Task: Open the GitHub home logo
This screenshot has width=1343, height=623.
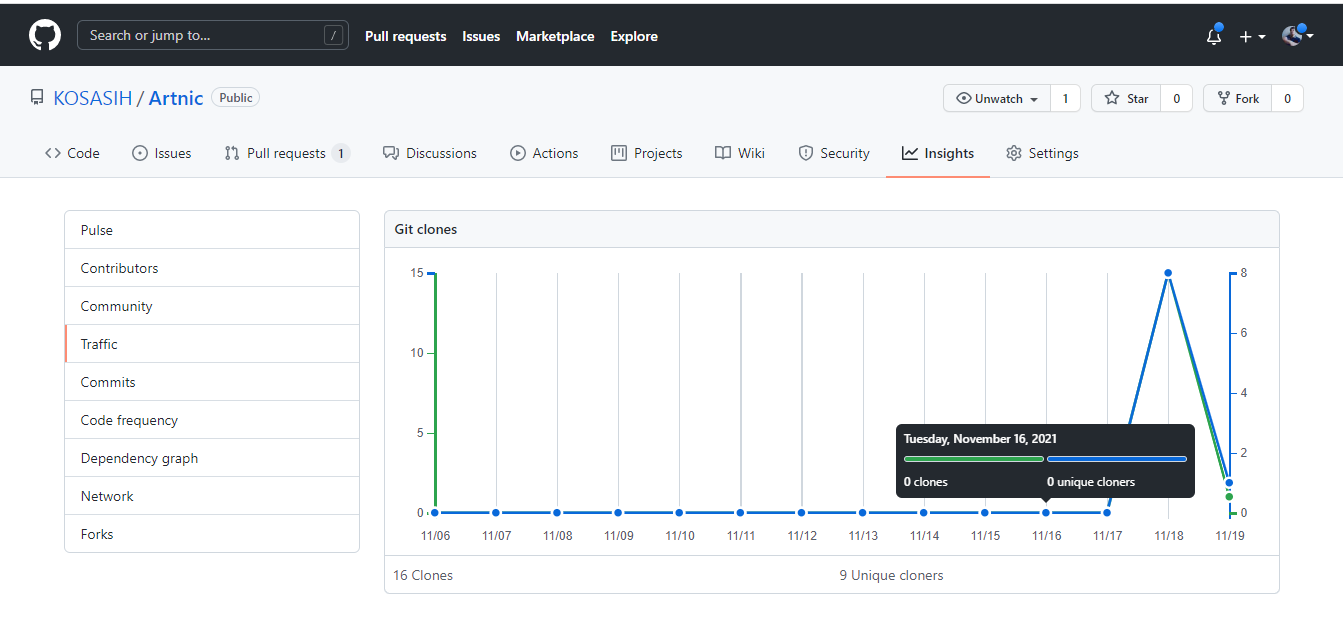Action: (45, 36)
